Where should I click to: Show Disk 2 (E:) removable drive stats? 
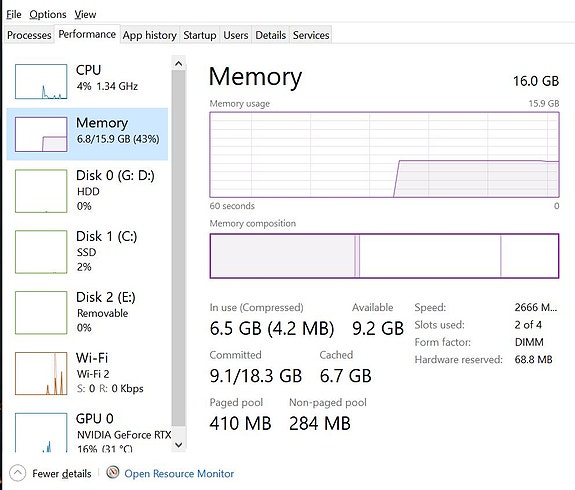click(87, 312)
